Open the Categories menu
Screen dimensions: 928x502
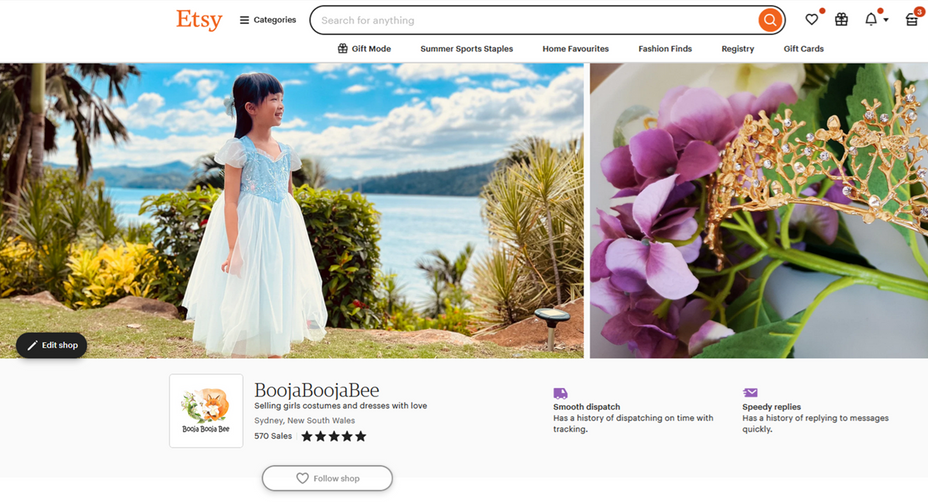(x=268, y=20)
